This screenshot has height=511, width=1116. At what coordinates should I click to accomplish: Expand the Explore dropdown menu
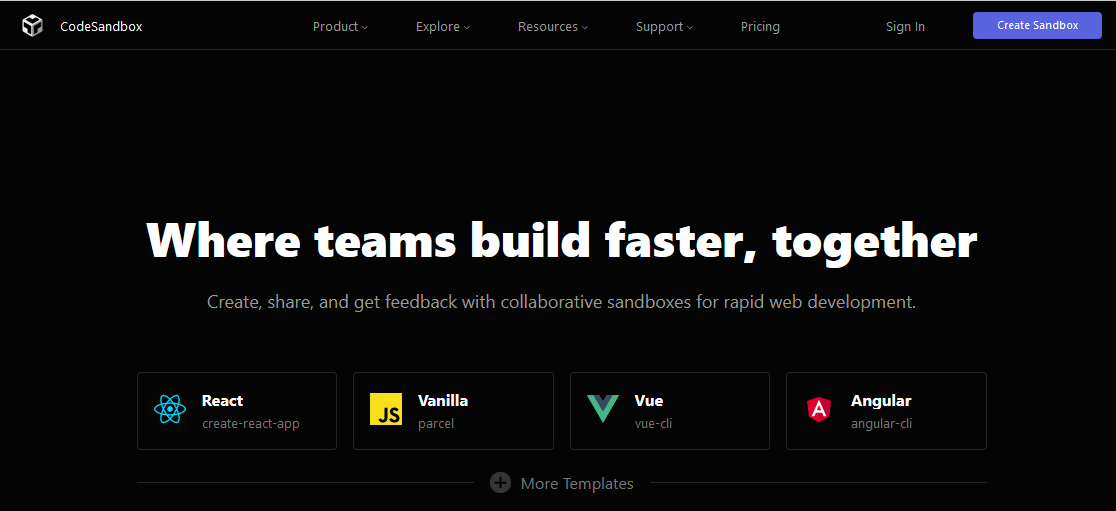443,27
